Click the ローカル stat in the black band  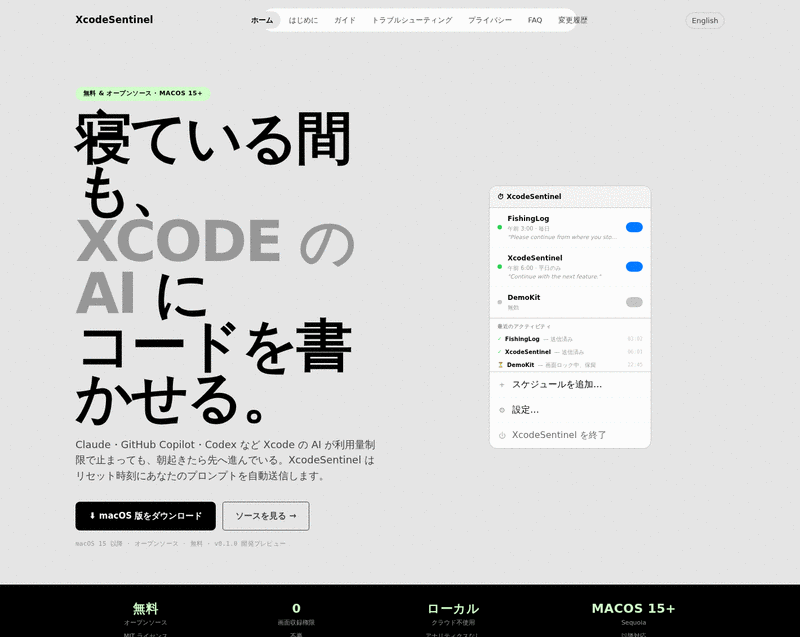click(453, 608)
